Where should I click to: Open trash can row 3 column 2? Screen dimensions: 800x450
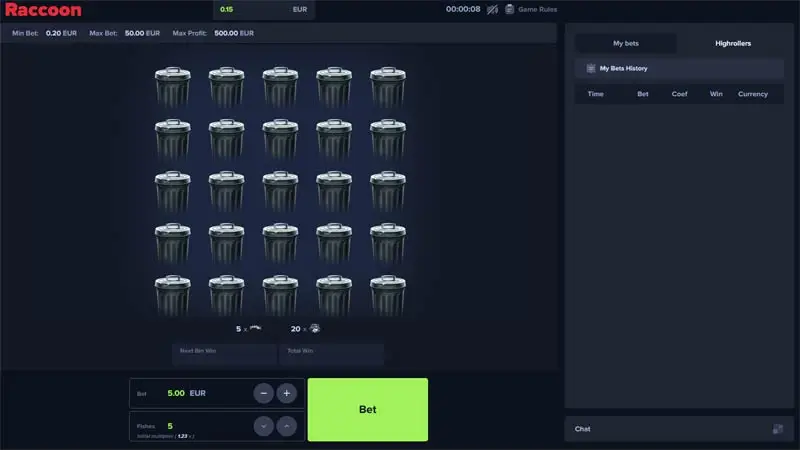pos(227,191)
